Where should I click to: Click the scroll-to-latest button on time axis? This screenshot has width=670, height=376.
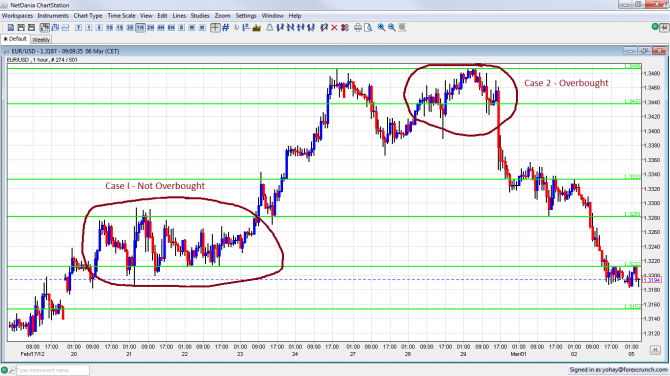[655, 350]
